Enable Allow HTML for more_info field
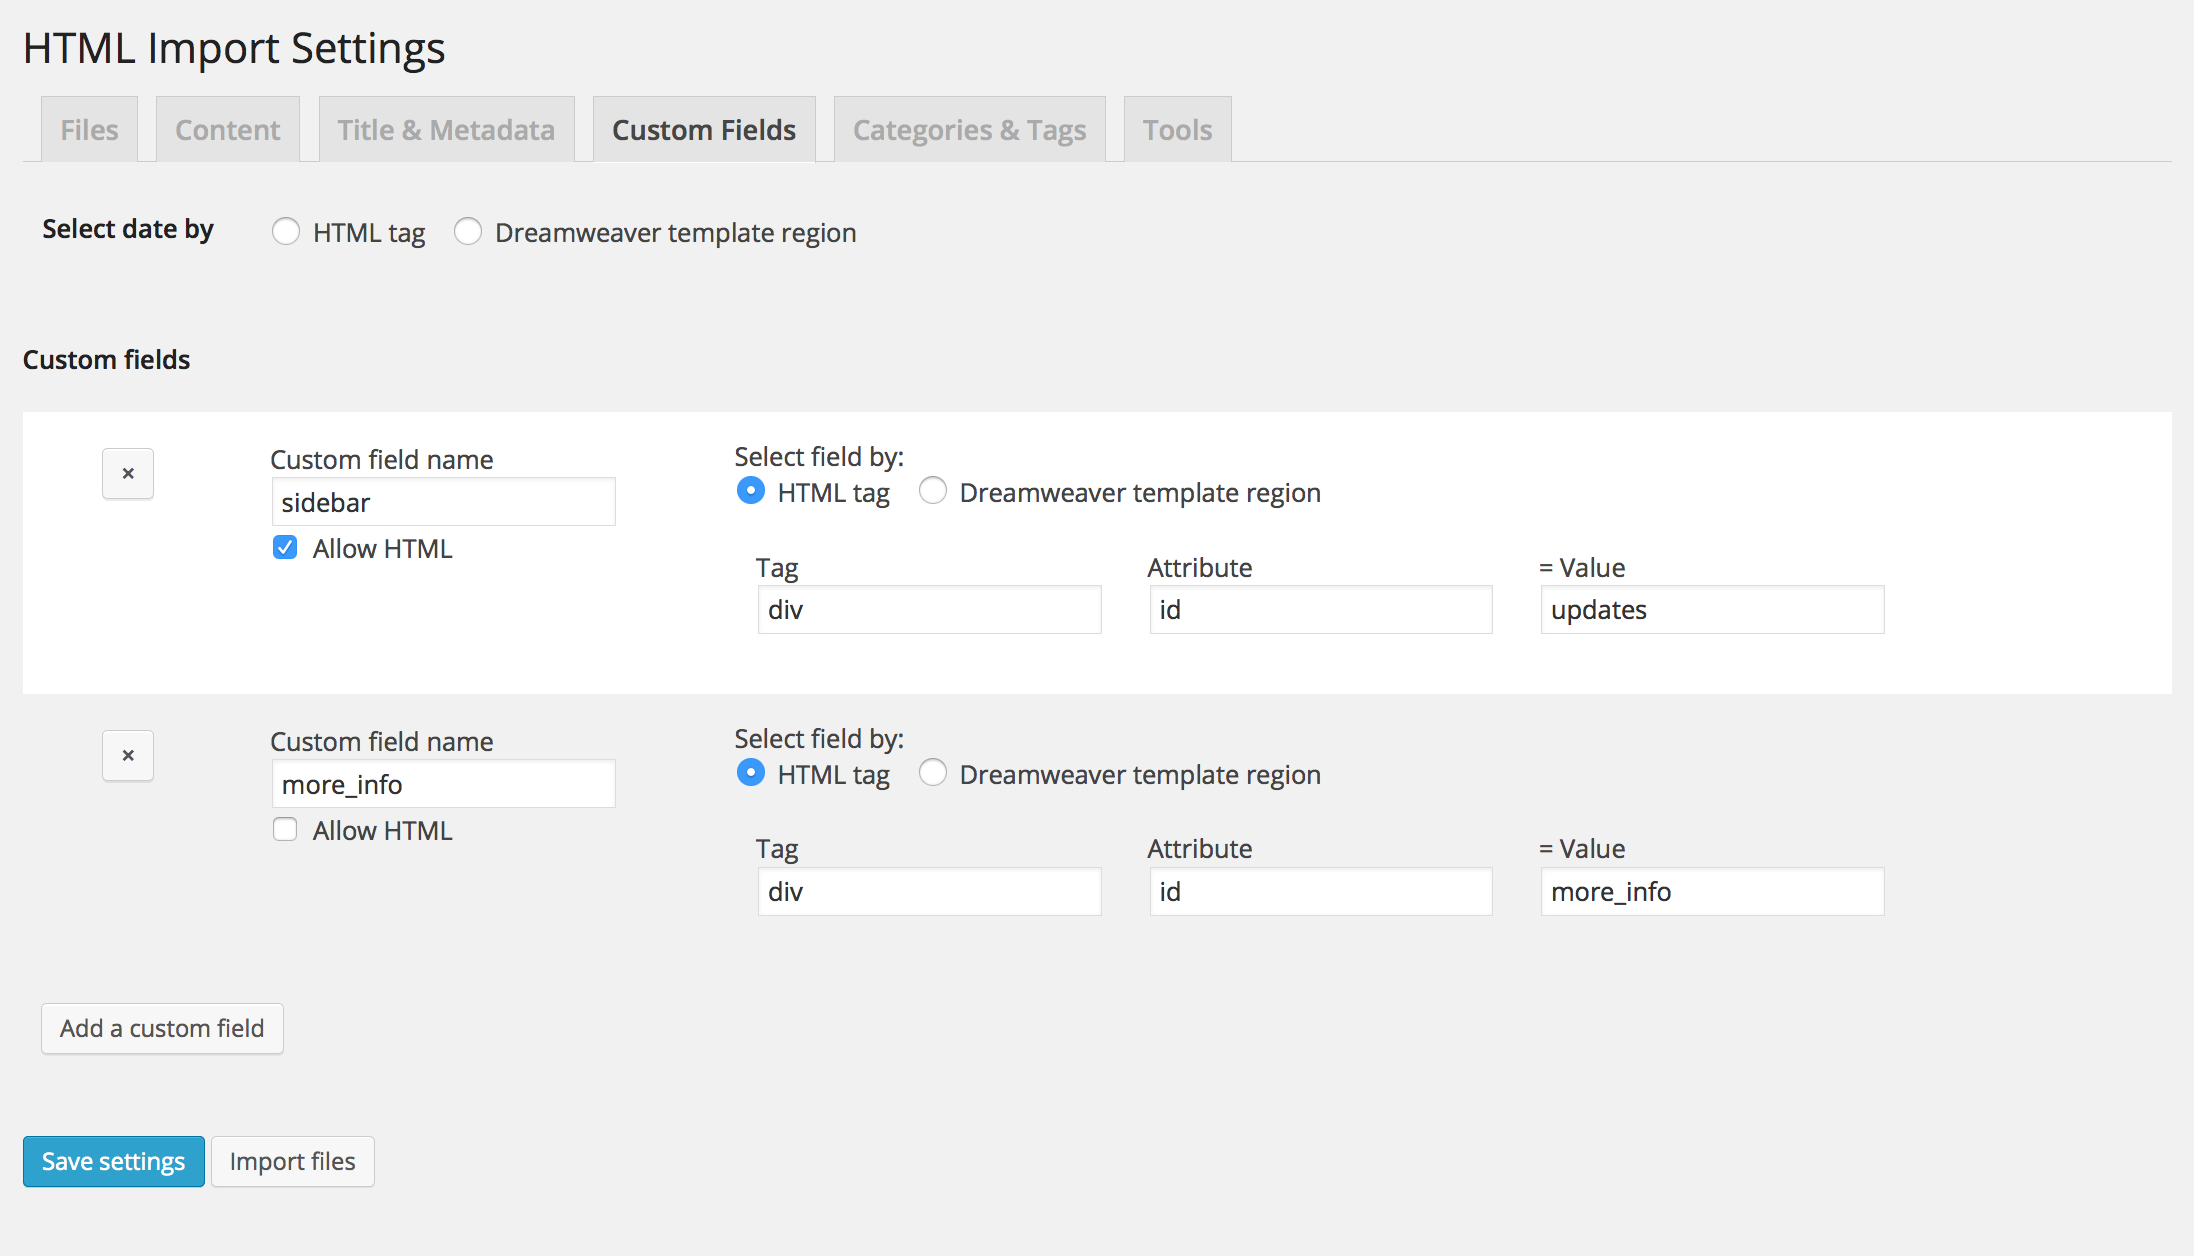The width and height of the screenshot is (2194, 1256). click(x=285, y=830)
